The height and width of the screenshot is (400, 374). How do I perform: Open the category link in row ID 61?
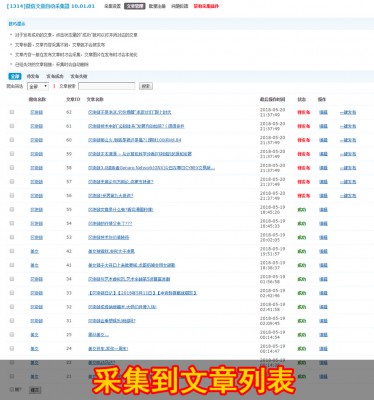tap(37, 126)
